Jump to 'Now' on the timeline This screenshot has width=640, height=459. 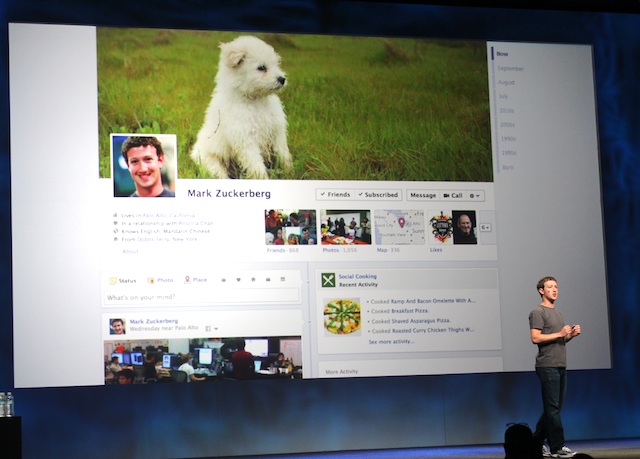(x=502, y=54)
